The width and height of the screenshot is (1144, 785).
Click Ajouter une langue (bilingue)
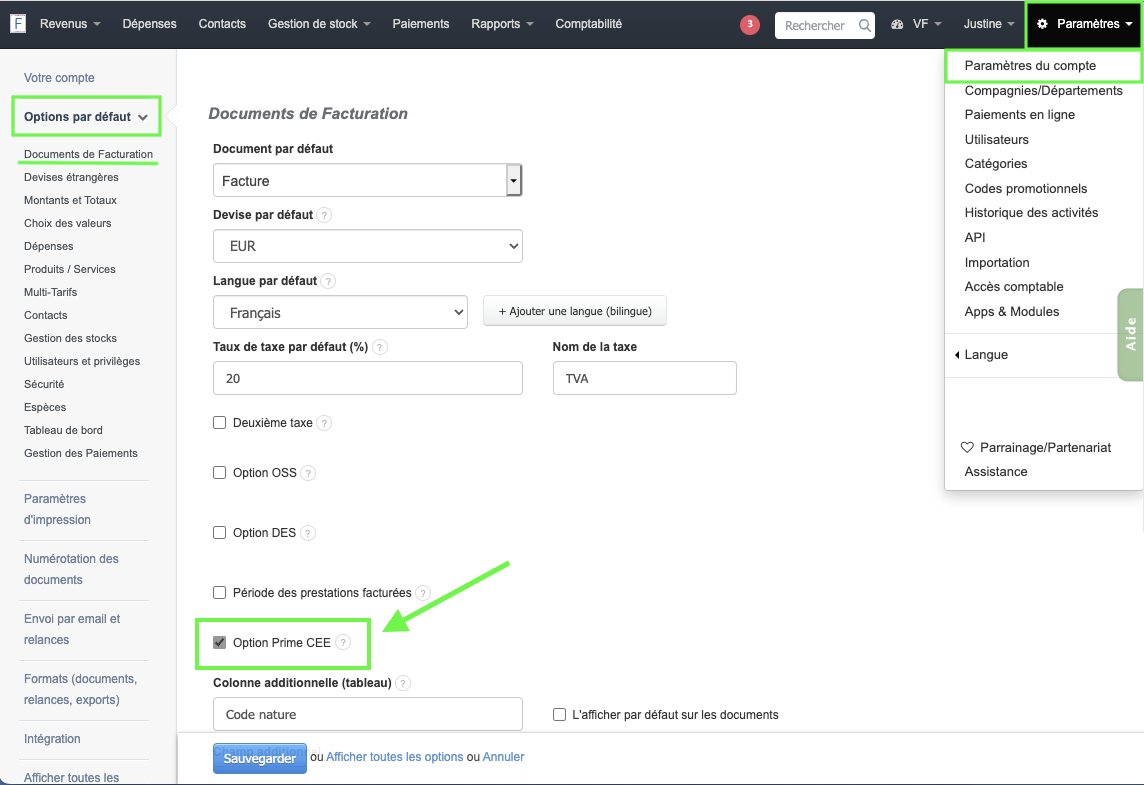tap(574, 311)
